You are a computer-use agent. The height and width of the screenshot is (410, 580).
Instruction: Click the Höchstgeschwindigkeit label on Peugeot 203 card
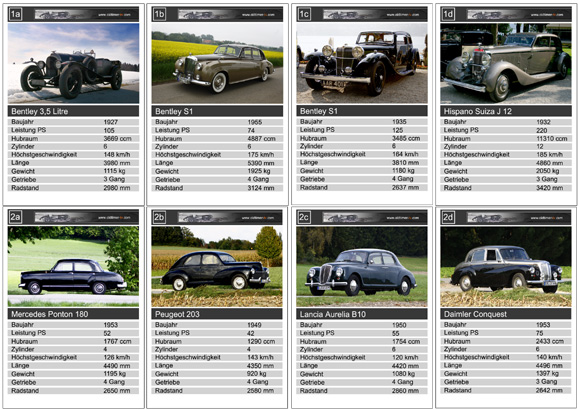tap(188, 357)
